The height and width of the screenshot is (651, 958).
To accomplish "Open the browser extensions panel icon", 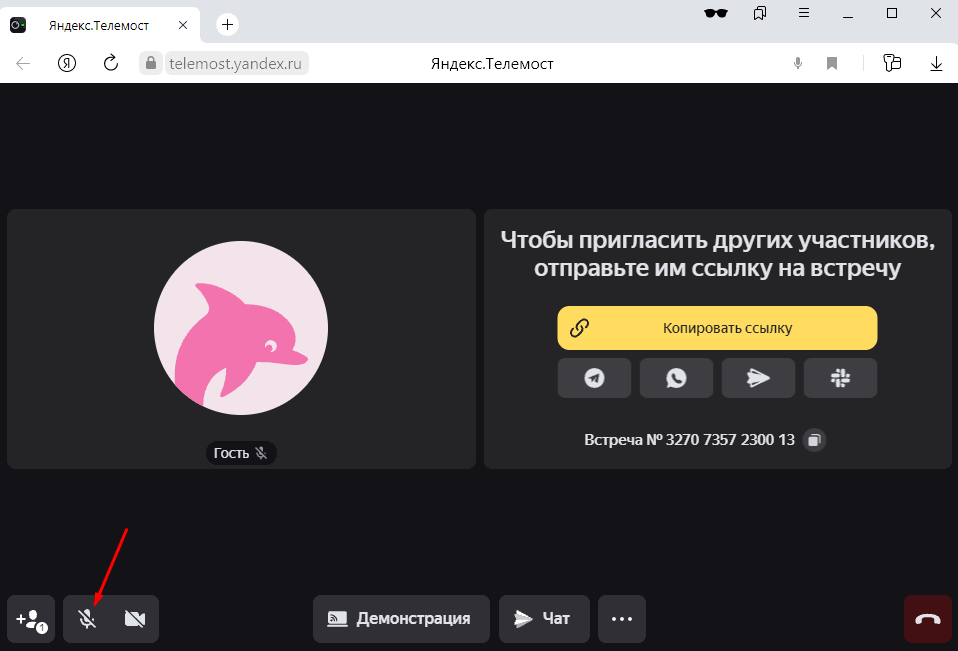I will coord(892,63).
